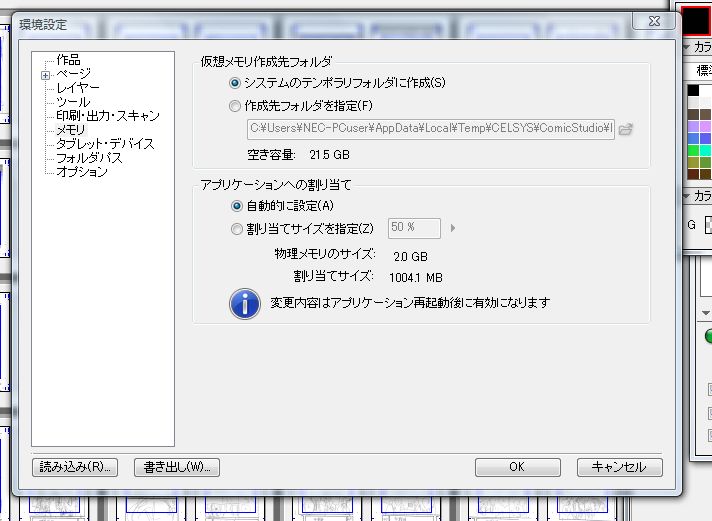712x521 pixels.
Task: Select メモリ in the settings tree
Action: pyautogui.click(x=70, y=130)
